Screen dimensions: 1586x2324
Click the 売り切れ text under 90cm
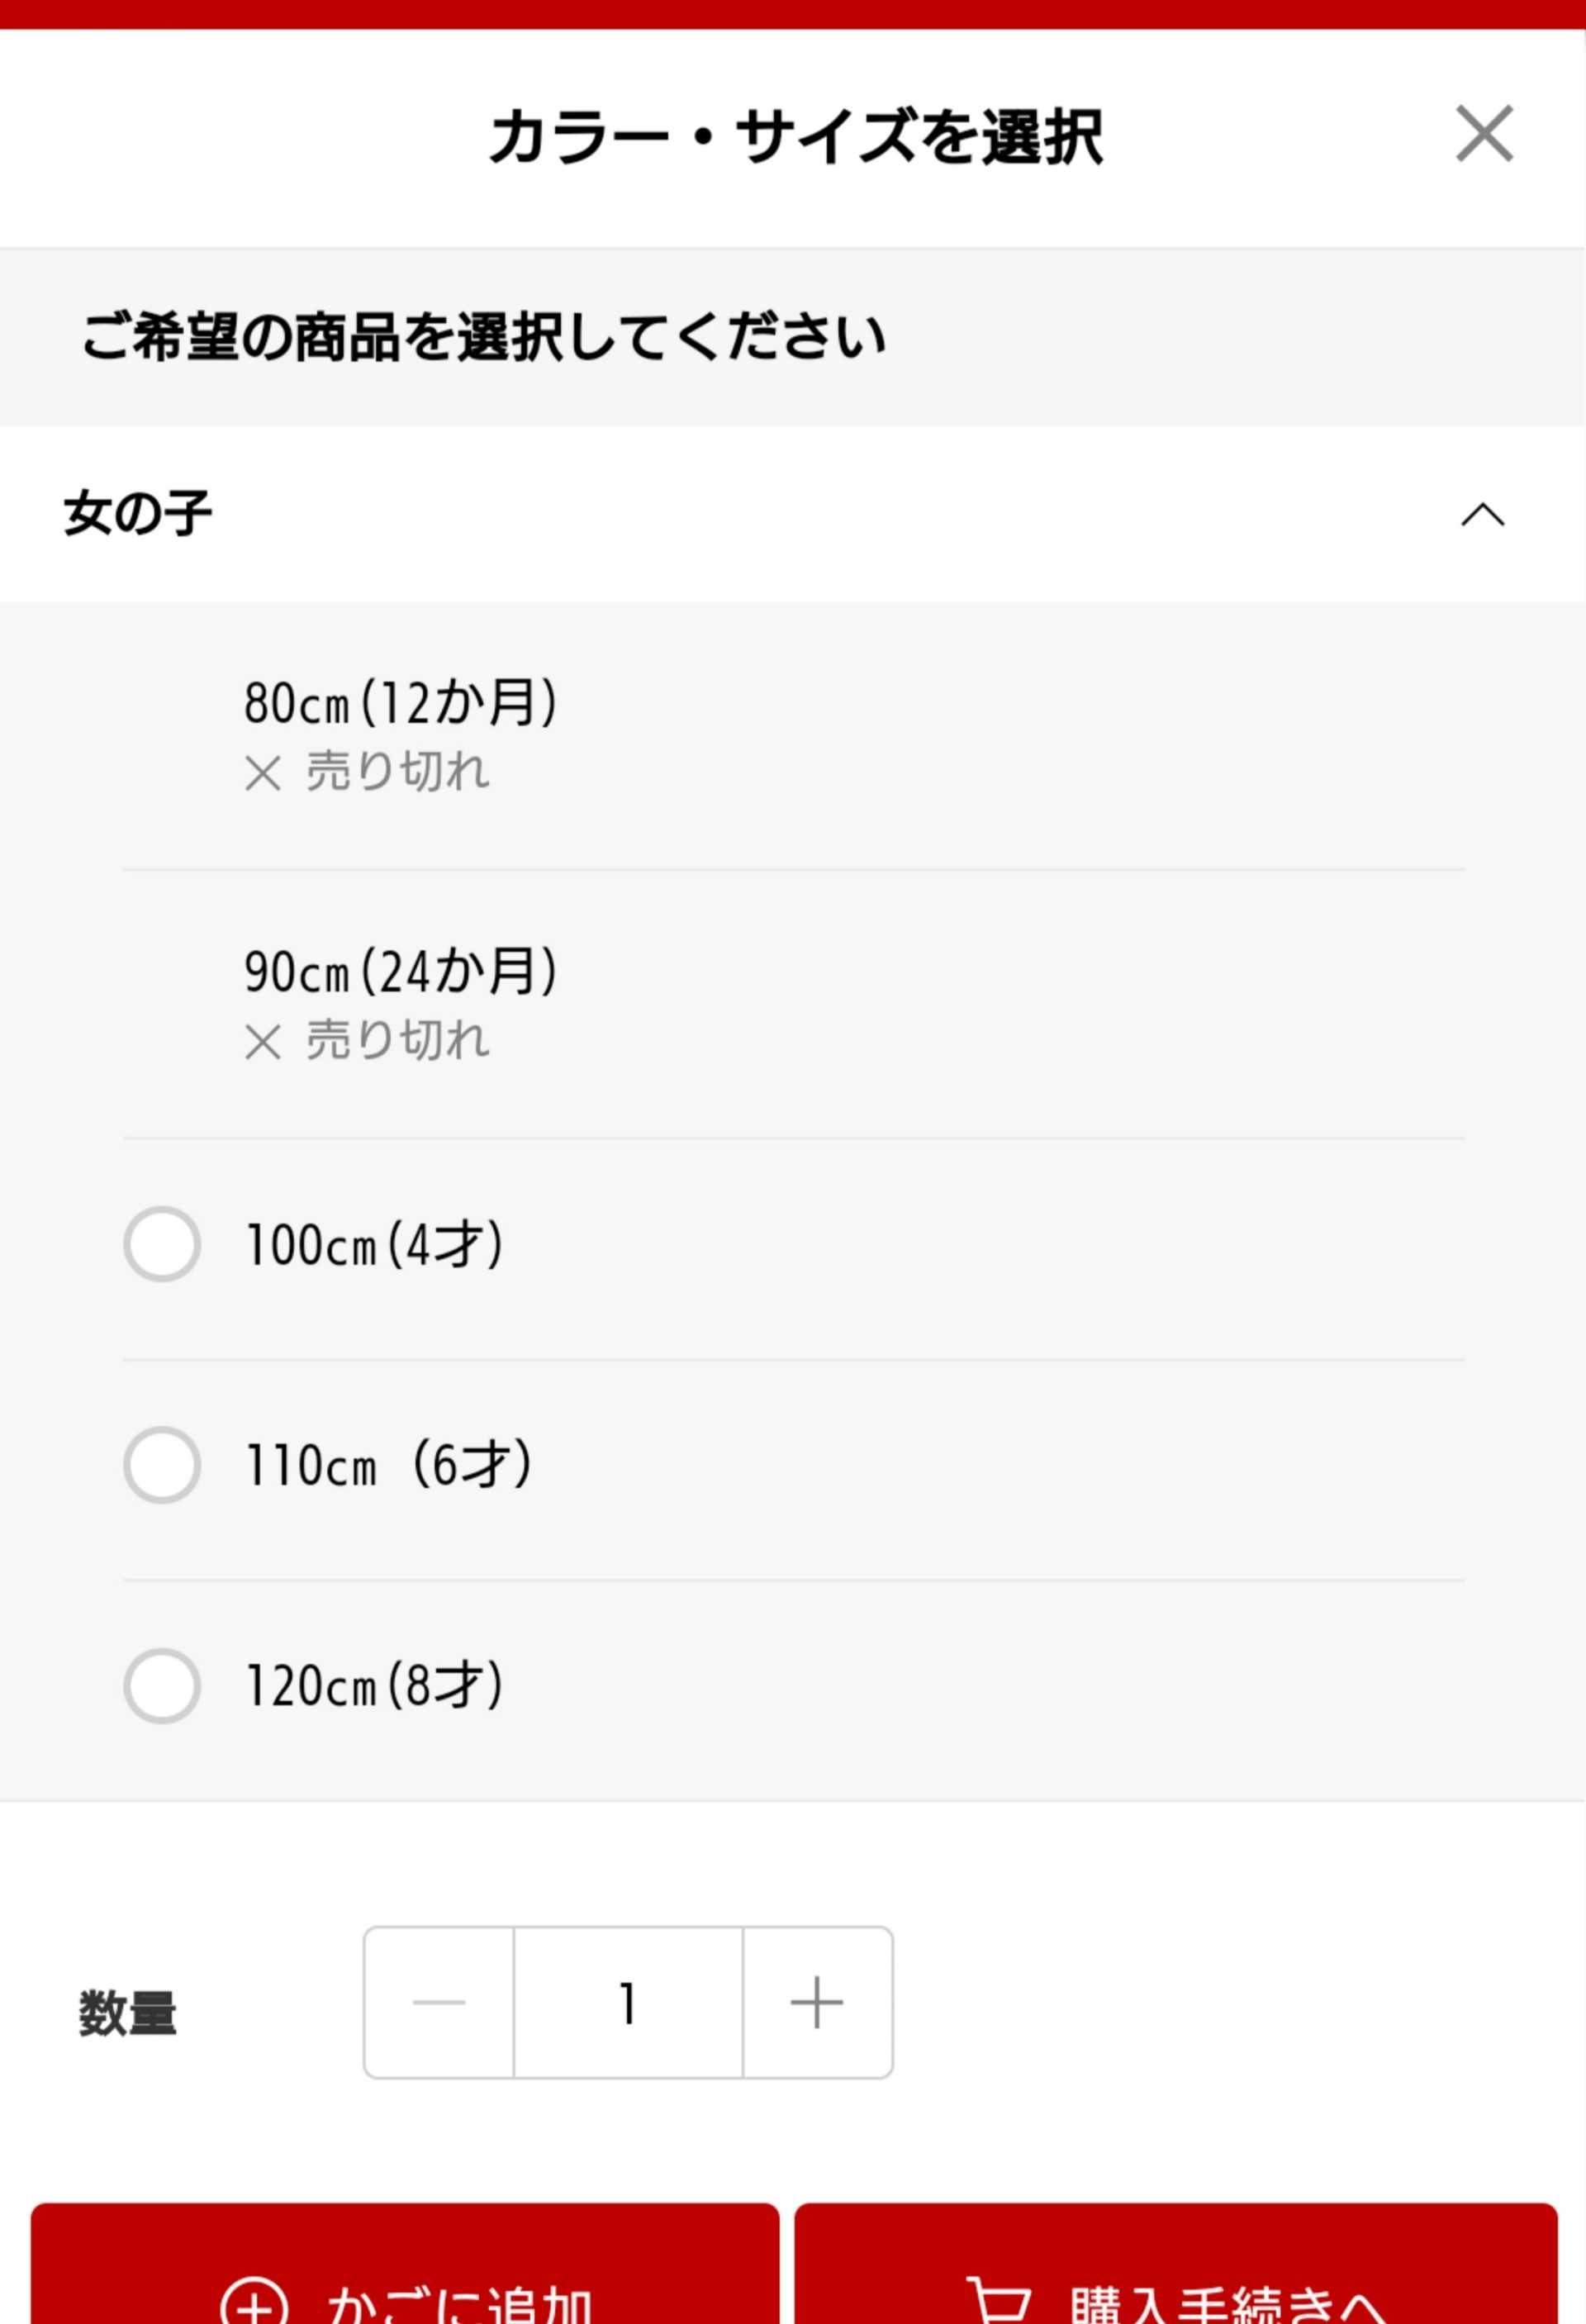pyautogui.click(x=398, y=1041)
